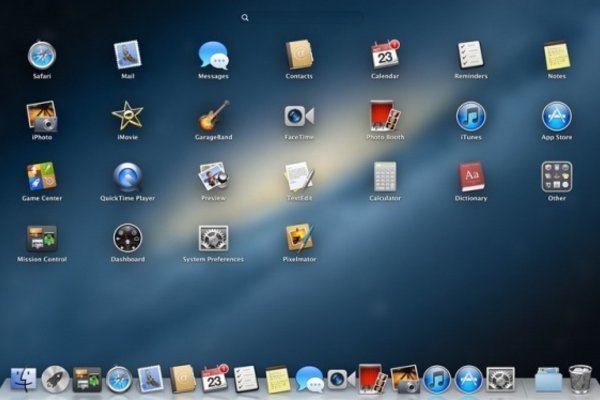Click Safari compass in the Dock
Image resolution: width=600 pixels, height=400 pixels.
point(119,380)
